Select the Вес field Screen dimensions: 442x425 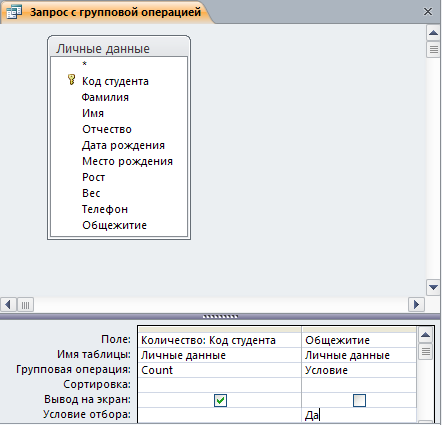pos(91,193)
